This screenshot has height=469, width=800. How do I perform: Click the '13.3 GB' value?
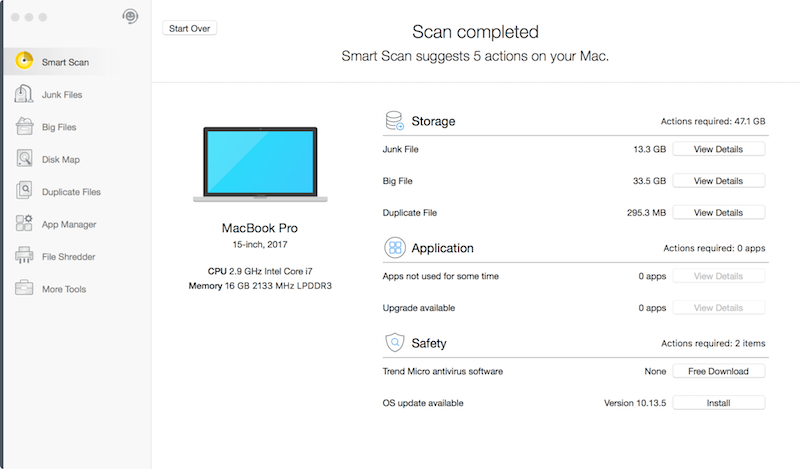[649, 149]
